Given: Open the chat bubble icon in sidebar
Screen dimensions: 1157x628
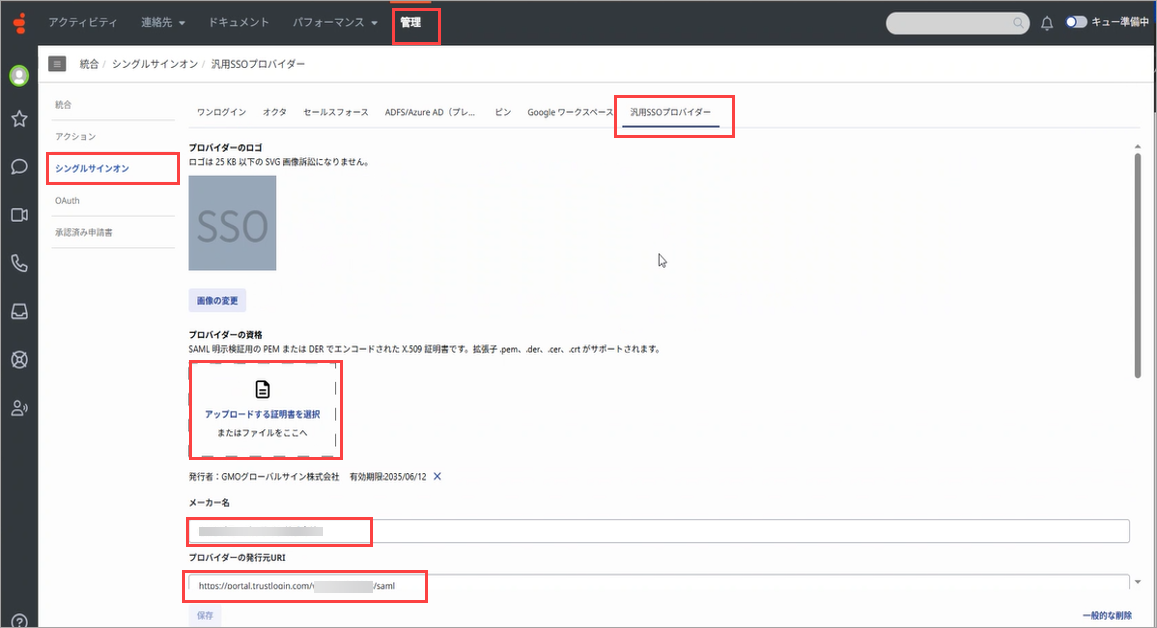Looking at the screenshot, I should (19, 167).
